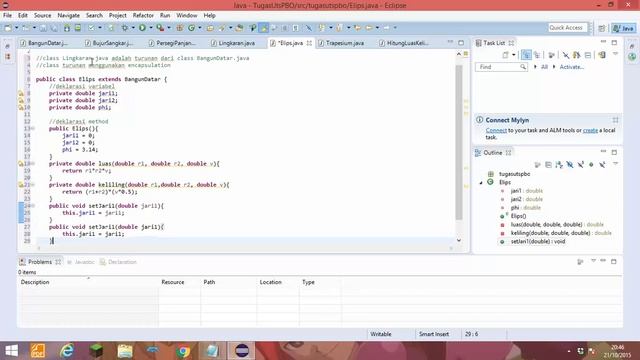The image size is (640, 360).
Task: Open New Task dropdown arrow in Task List
Action: coord(513,55)
